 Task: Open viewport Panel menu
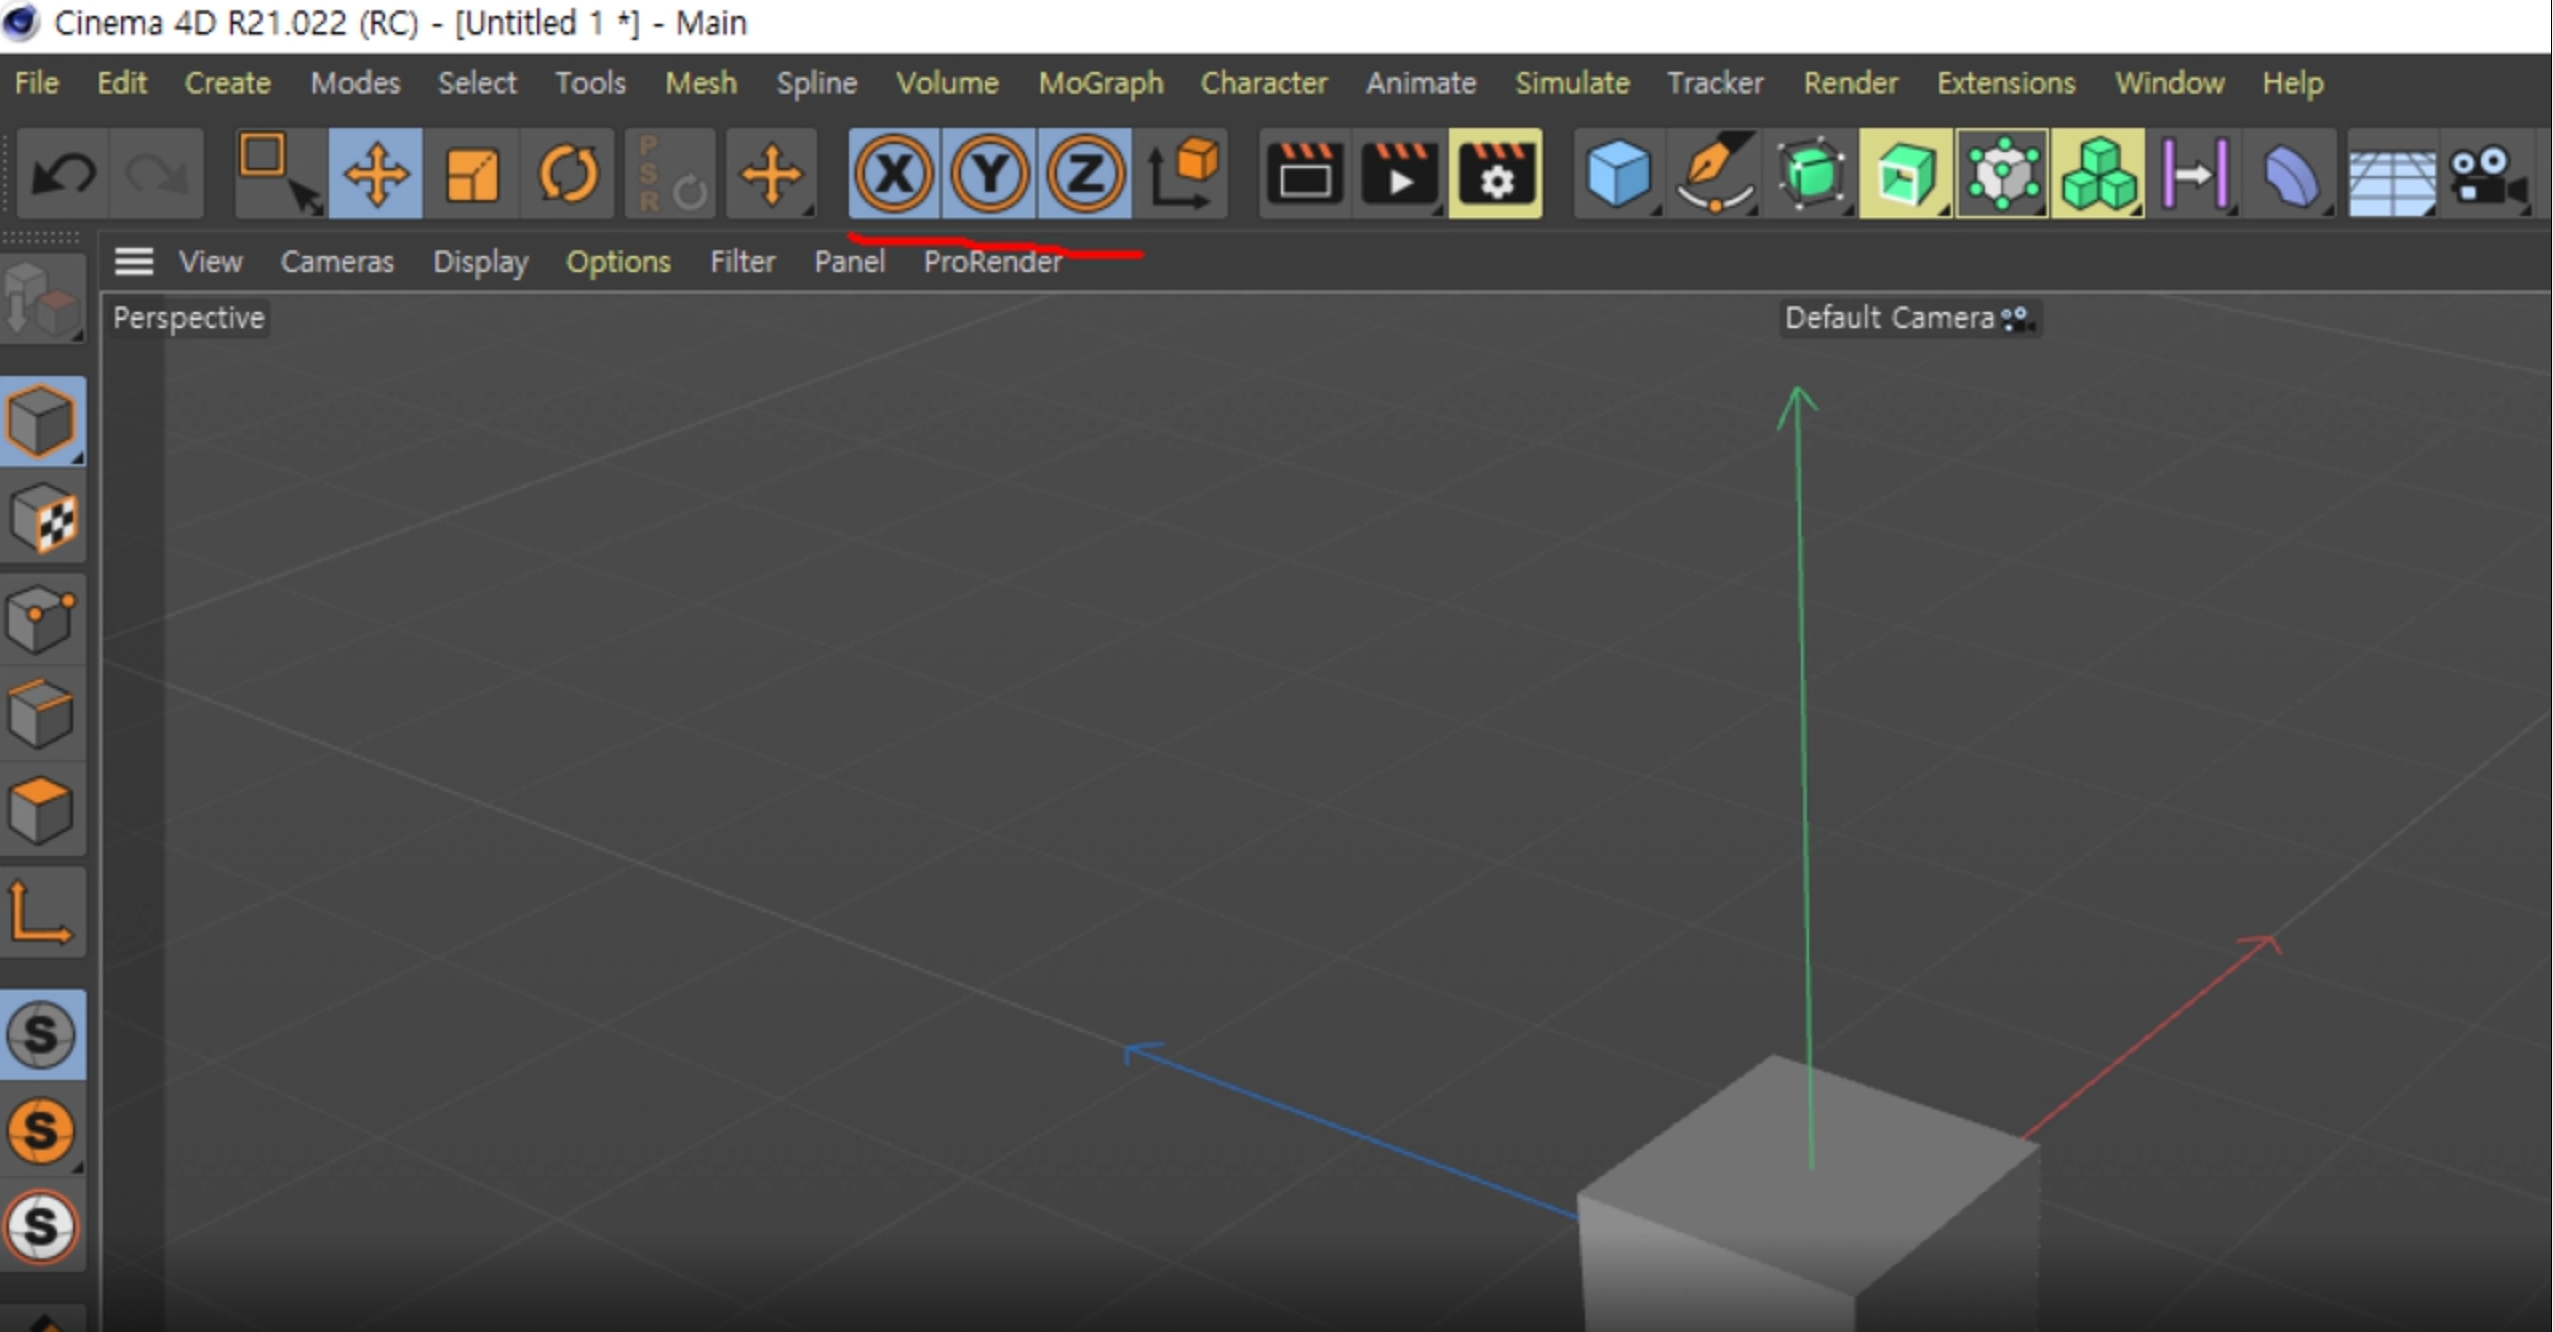[x=849, y=262]
